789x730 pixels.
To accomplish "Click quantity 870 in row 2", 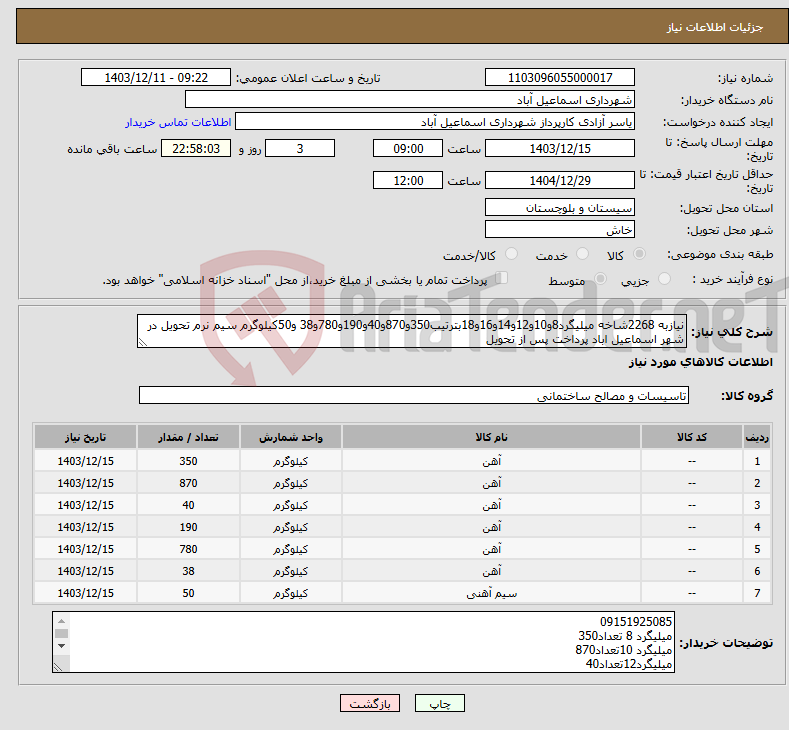I will [x=188, y=483].
